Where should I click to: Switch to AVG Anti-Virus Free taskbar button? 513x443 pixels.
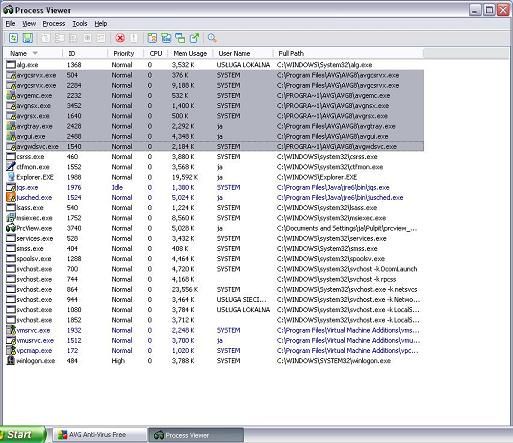point(99,435)
